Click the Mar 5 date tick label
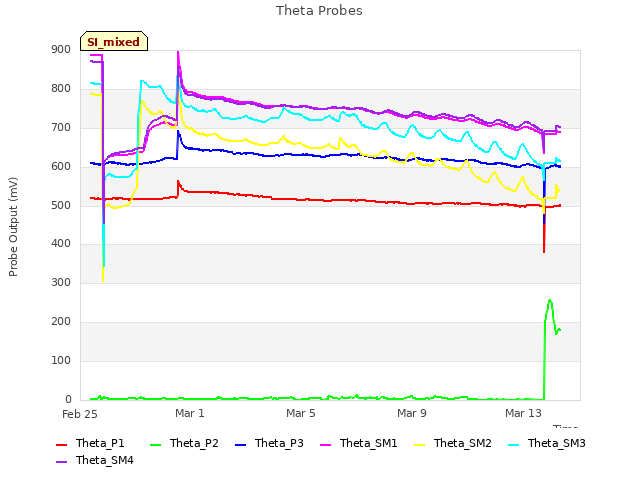 pyautogui.click(x=301, y=413)
